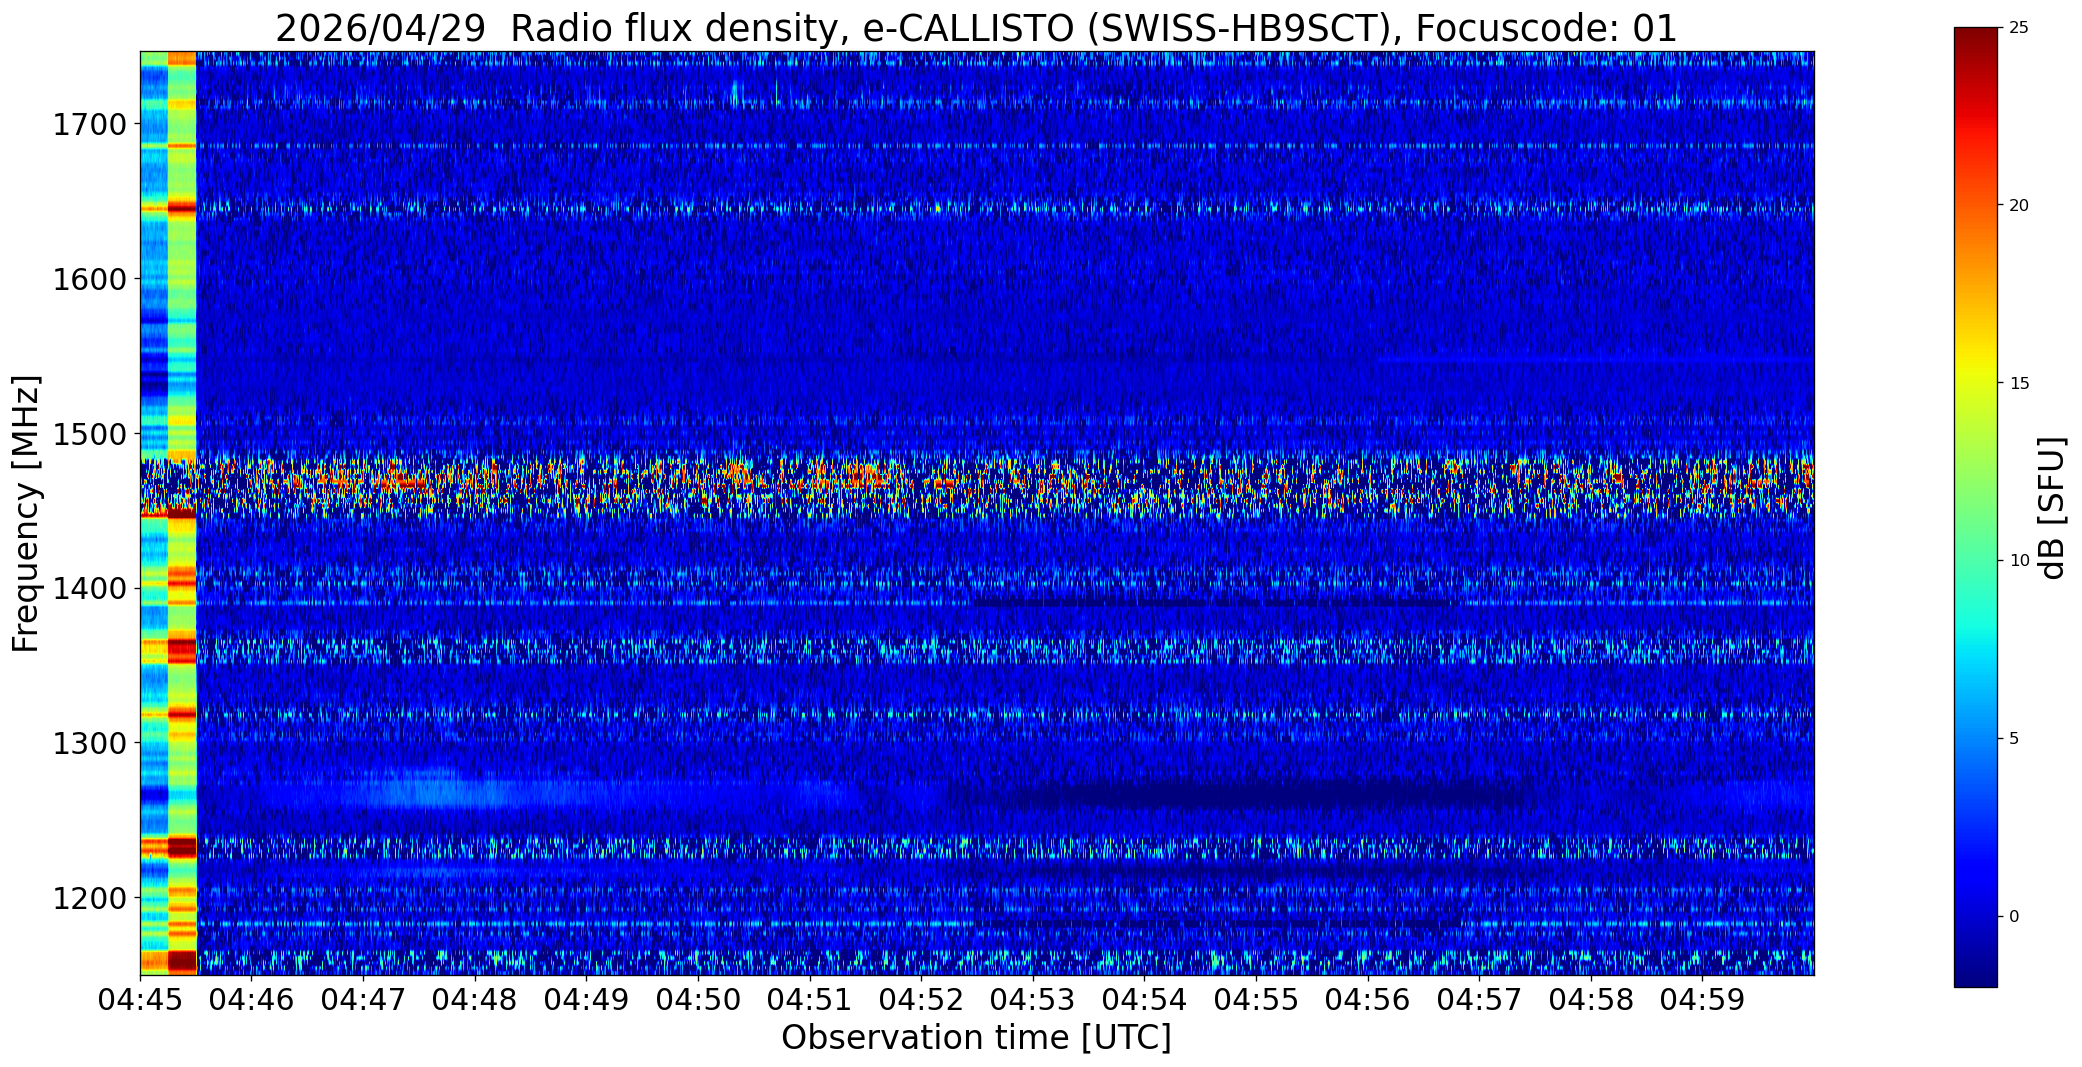Click the 1300 frequency tick label
This screenshot has width=2082, height=1067.
[x=89, y=743]
